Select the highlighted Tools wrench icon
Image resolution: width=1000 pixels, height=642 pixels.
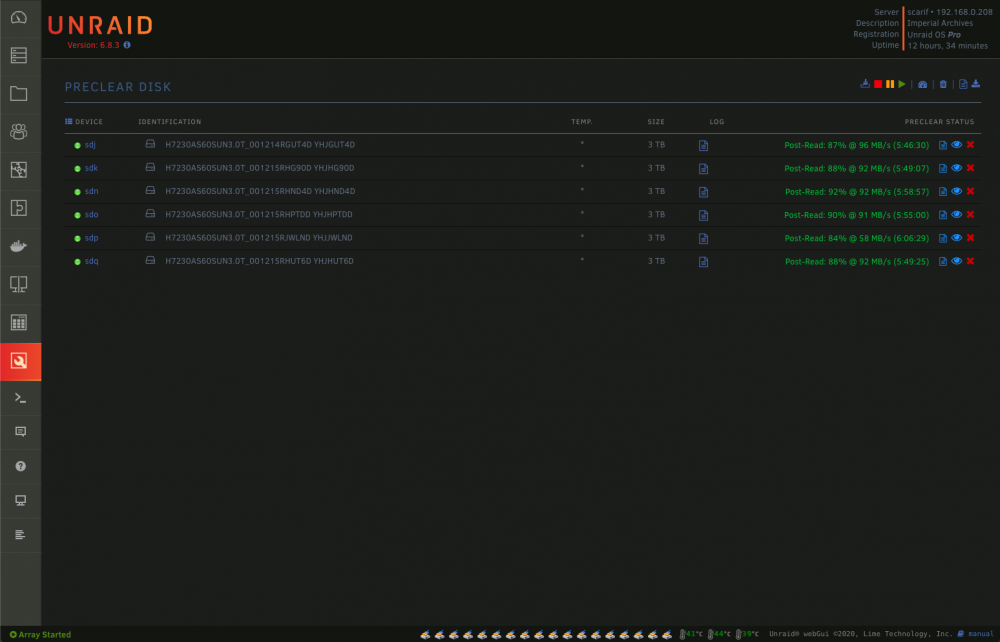[x=18, y=361]
